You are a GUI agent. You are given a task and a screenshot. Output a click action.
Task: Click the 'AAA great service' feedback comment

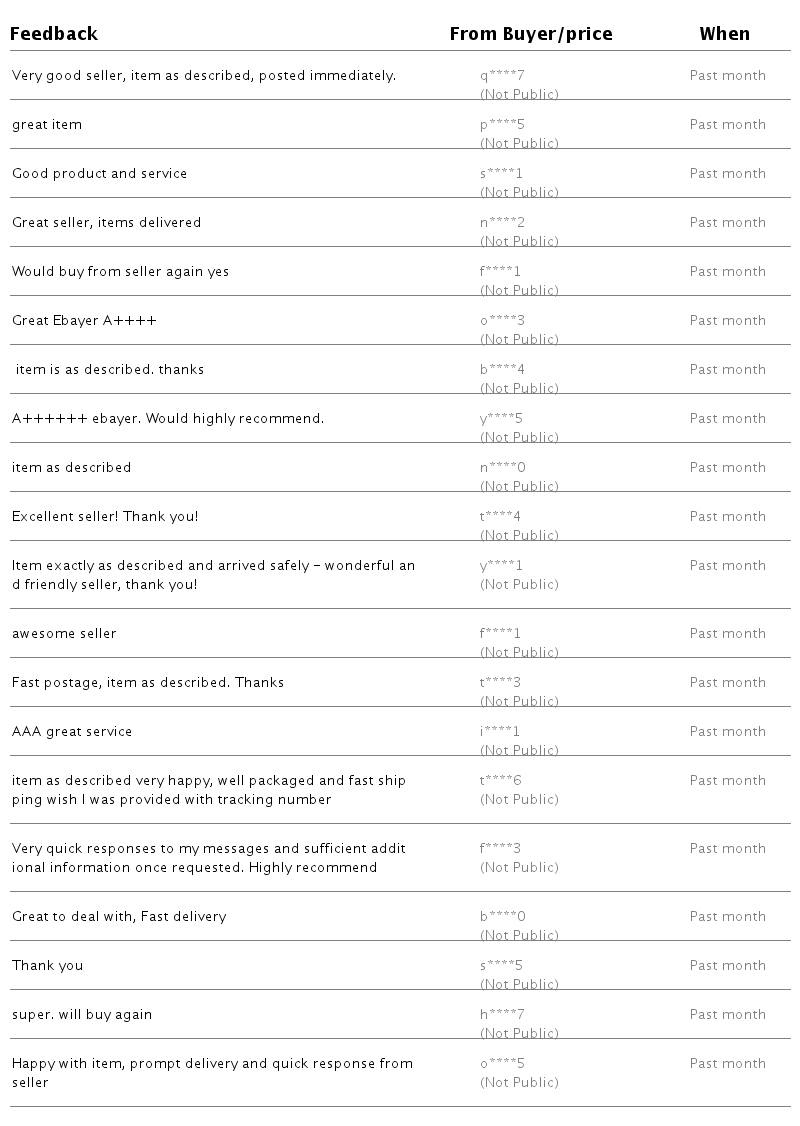[72, 731]
